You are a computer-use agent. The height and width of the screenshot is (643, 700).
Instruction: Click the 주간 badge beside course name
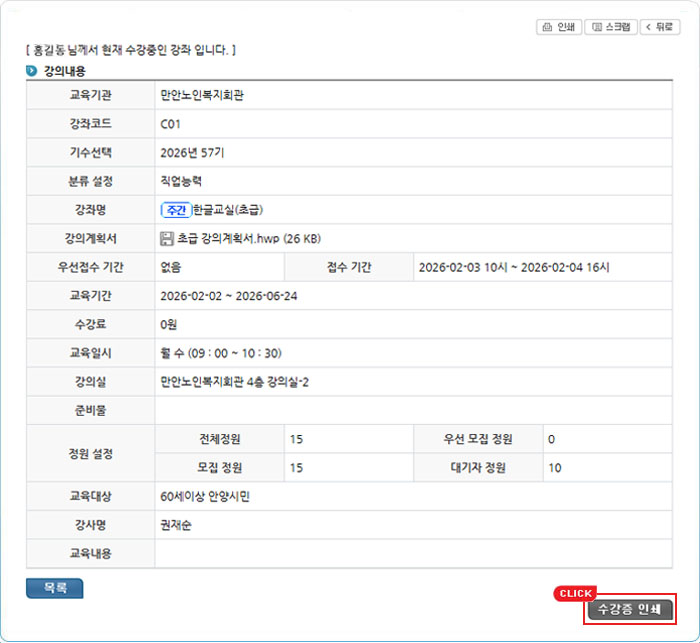pos(176,210)
